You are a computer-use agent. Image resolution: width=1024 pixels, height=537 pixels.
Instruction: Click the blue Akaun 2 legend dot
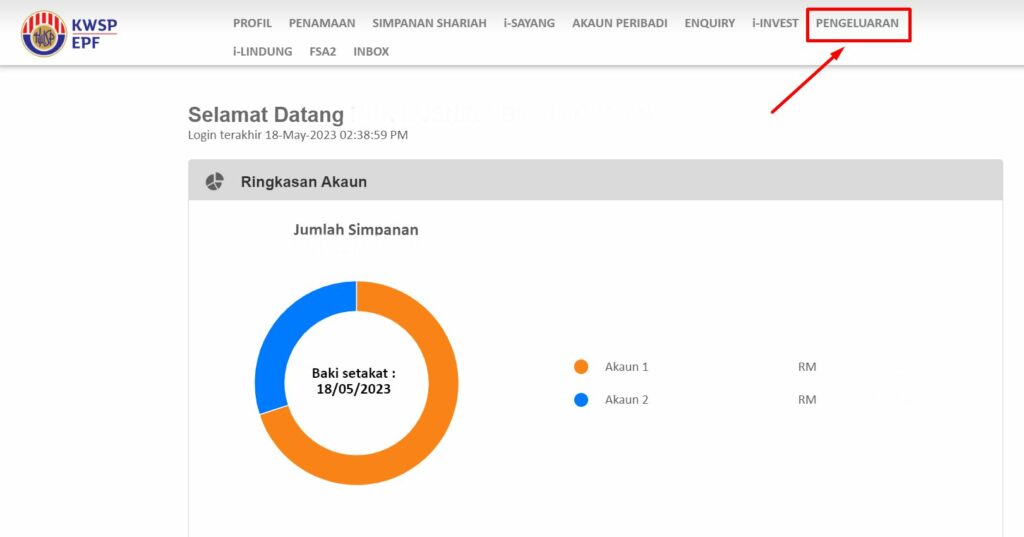[581, 399]
